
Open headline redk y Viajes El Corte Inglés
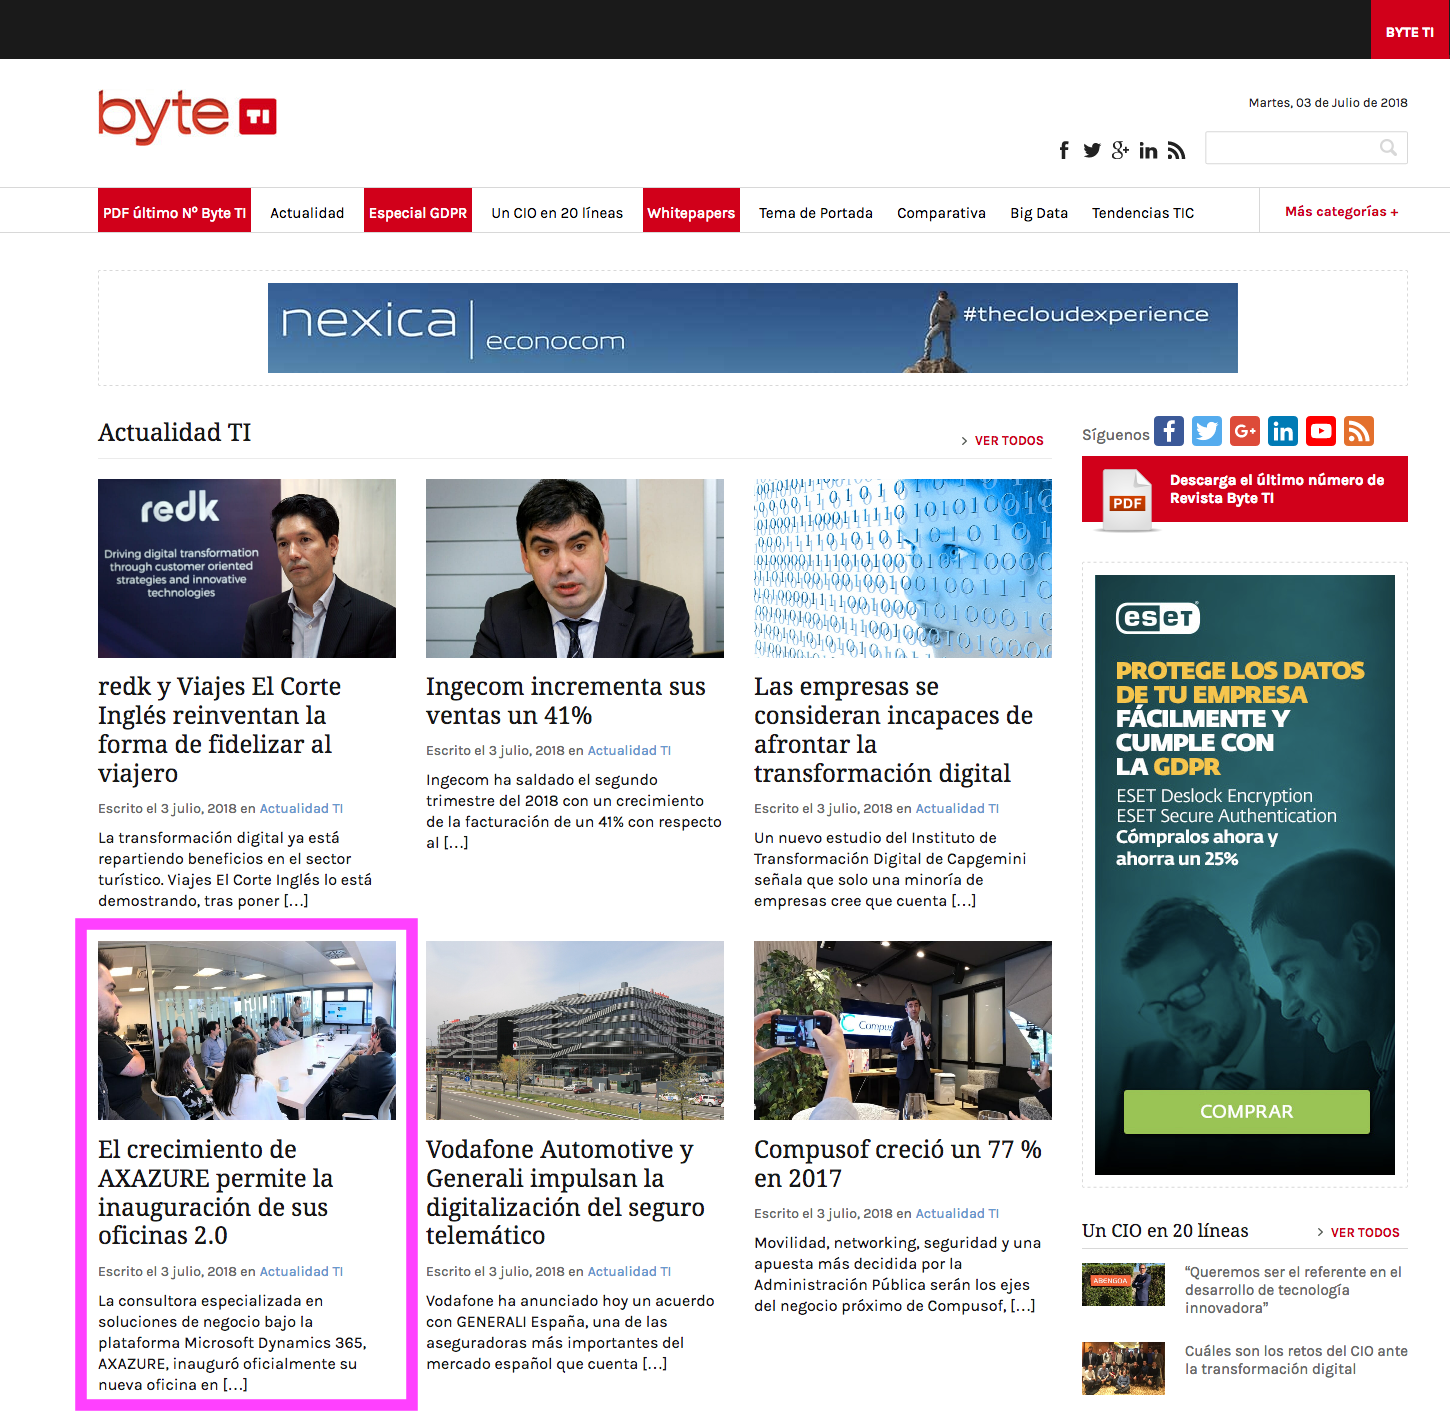pyautogui.click(x=220, y=730)
